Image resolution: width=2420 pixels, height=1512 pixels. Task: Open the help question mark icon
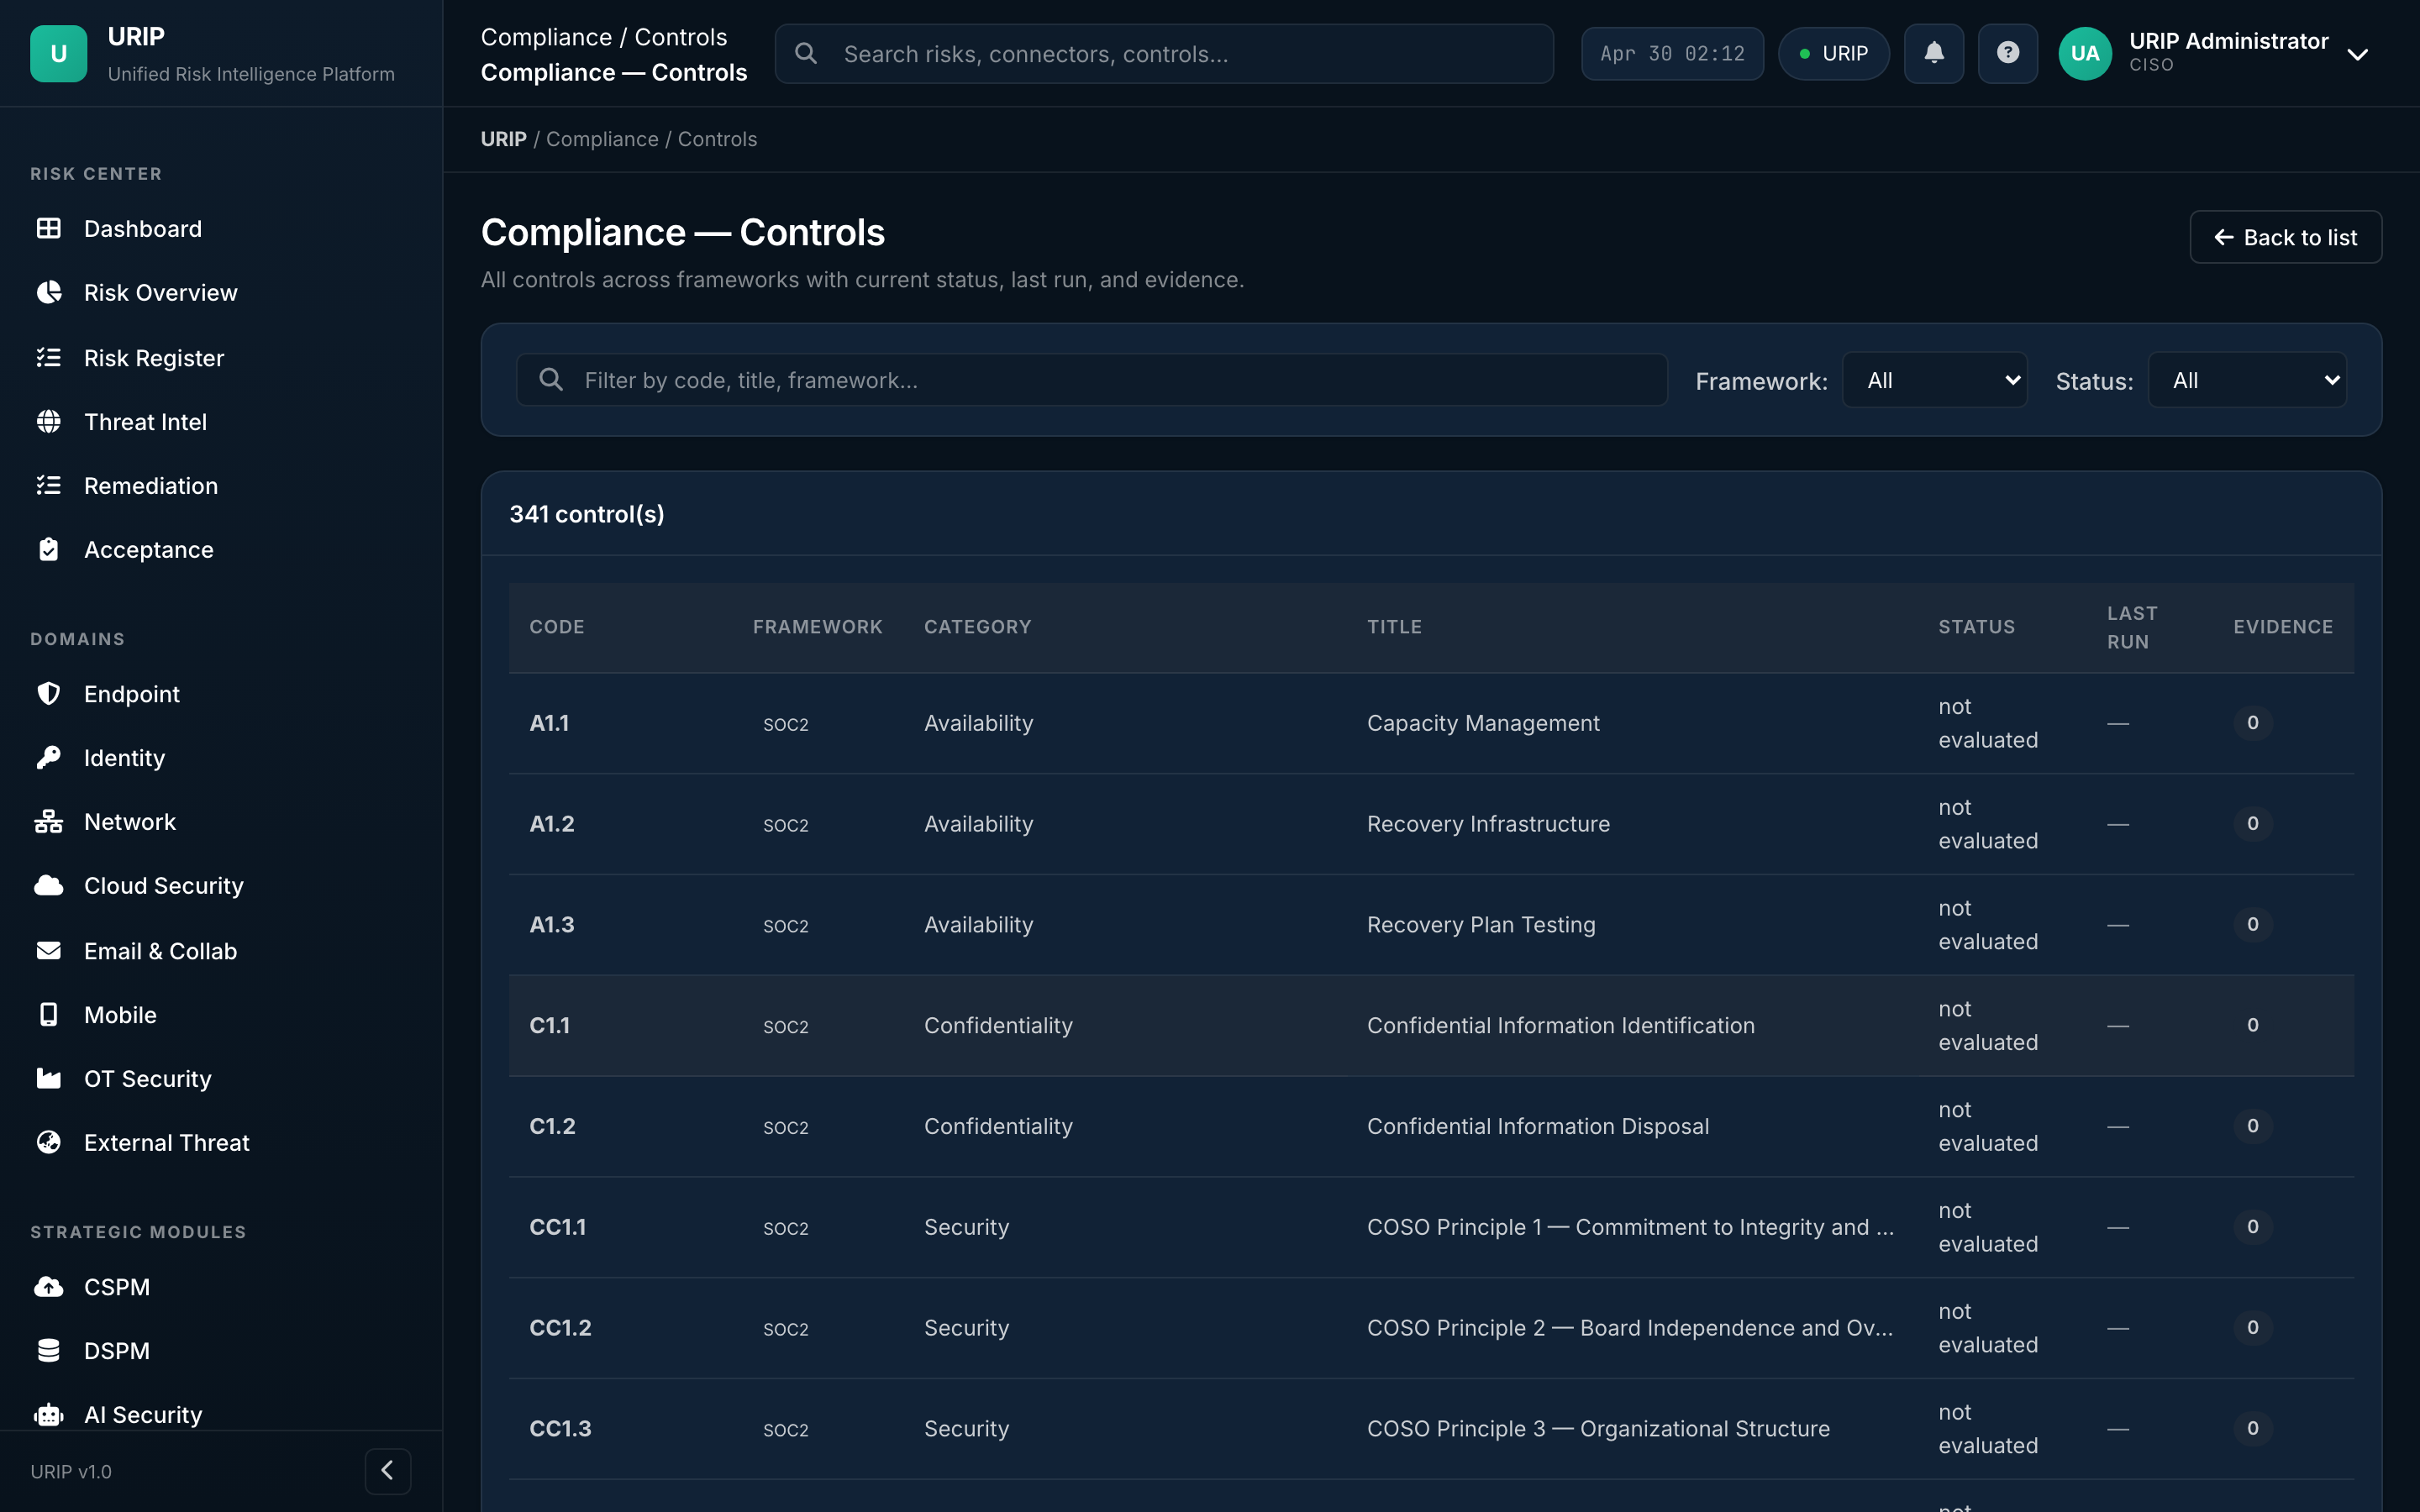click(x=2007, y=53)
